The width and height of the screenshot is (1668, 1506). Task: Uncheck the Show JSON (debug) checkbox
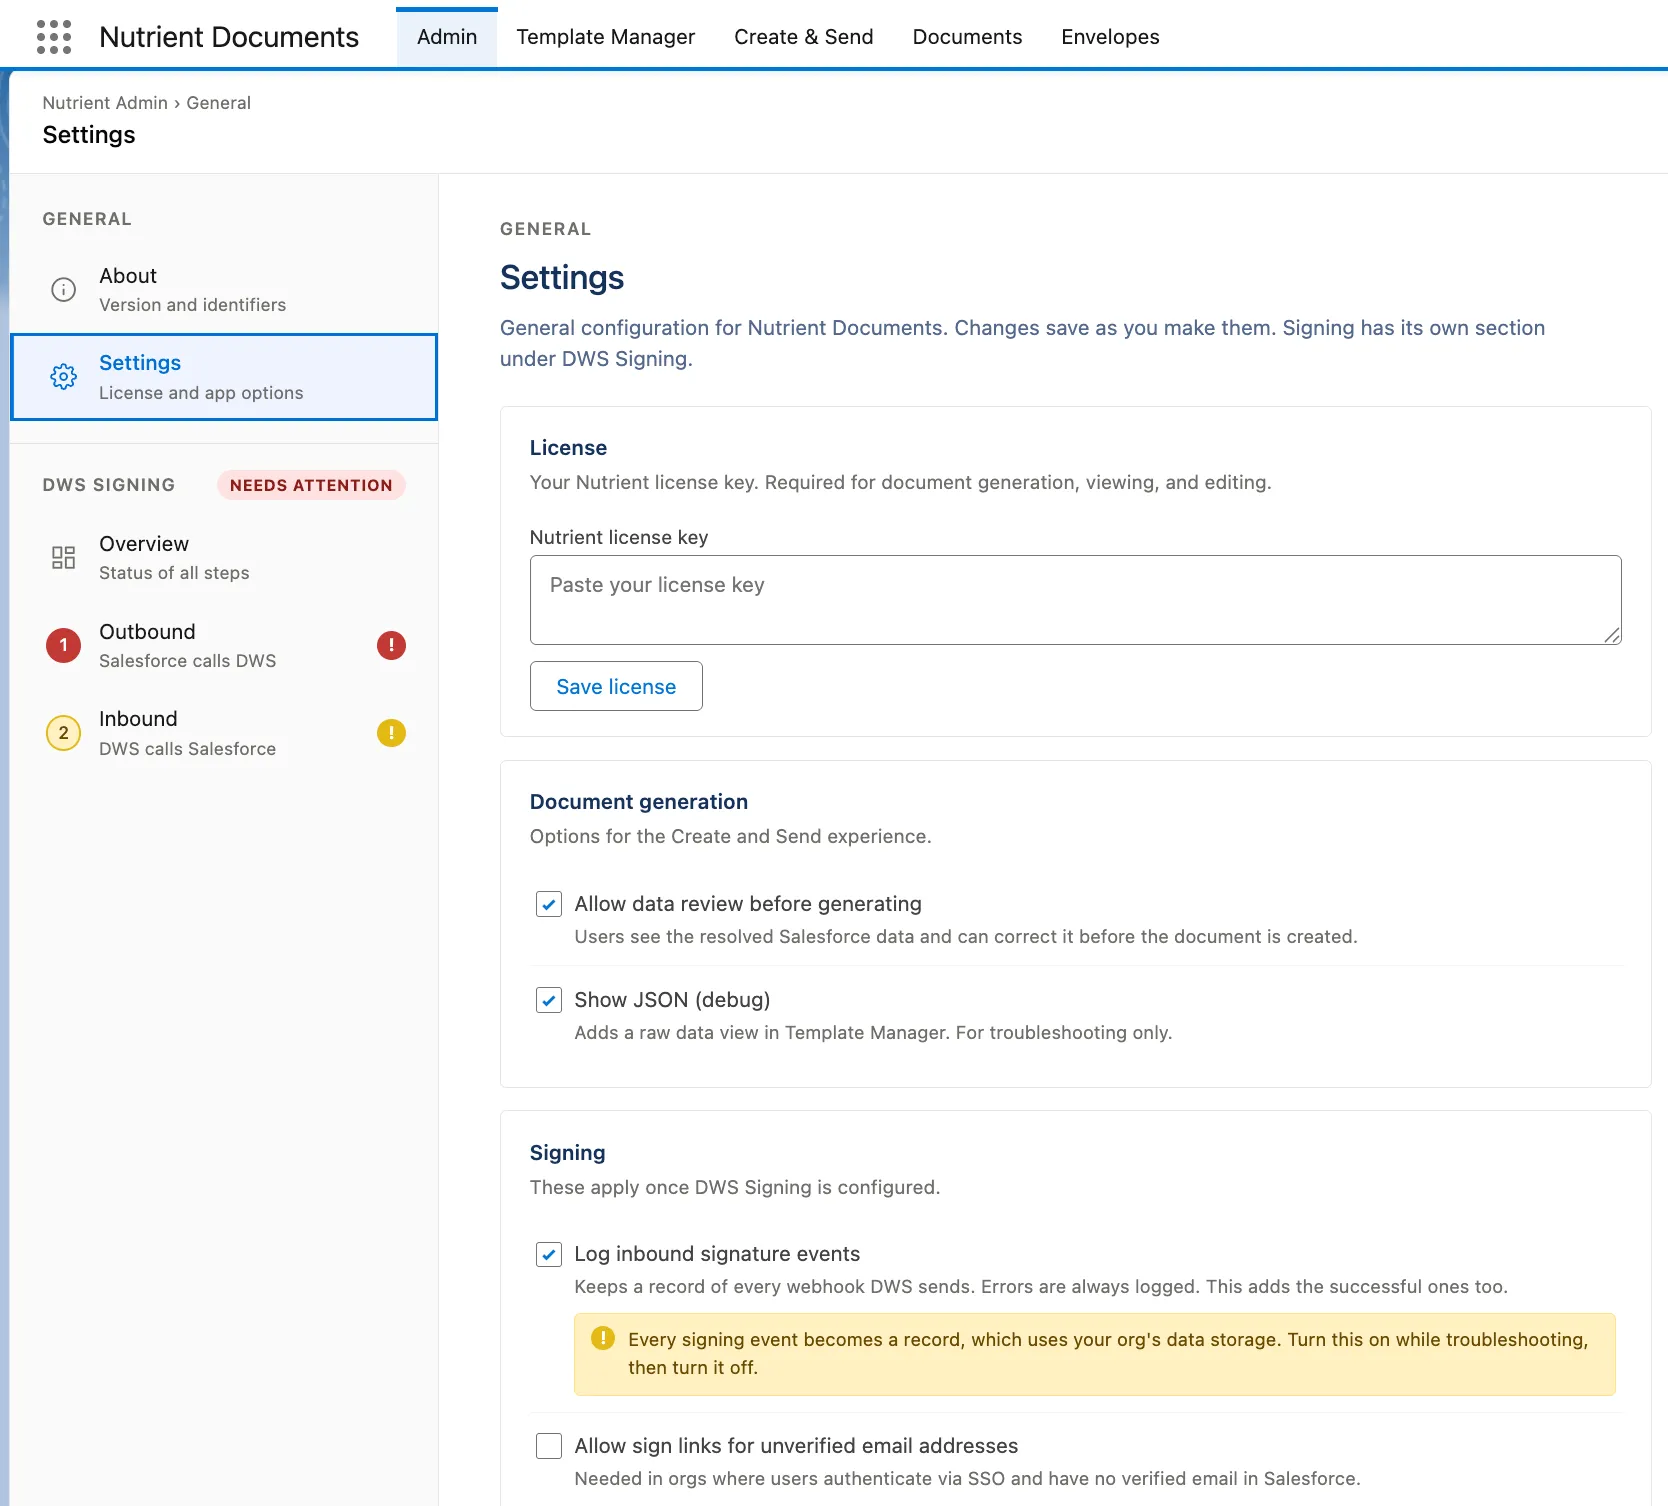549,1000
